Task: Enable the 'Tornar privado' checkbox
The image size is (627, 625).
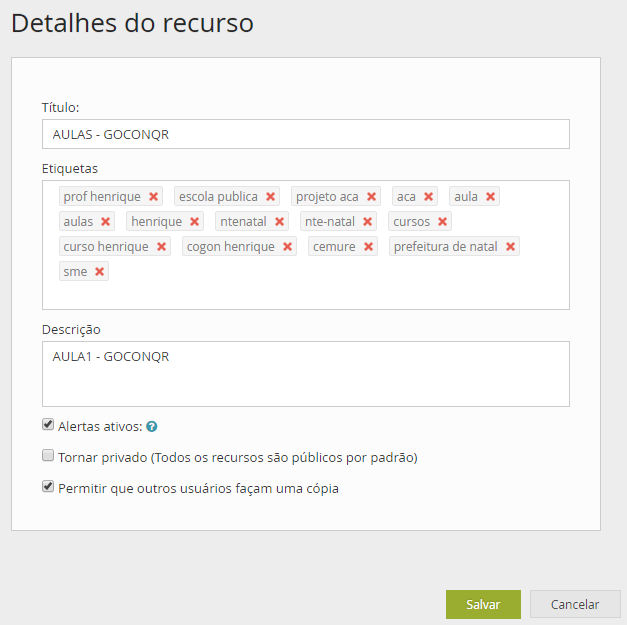Action: pyautogui.click(x=48, y=456)
